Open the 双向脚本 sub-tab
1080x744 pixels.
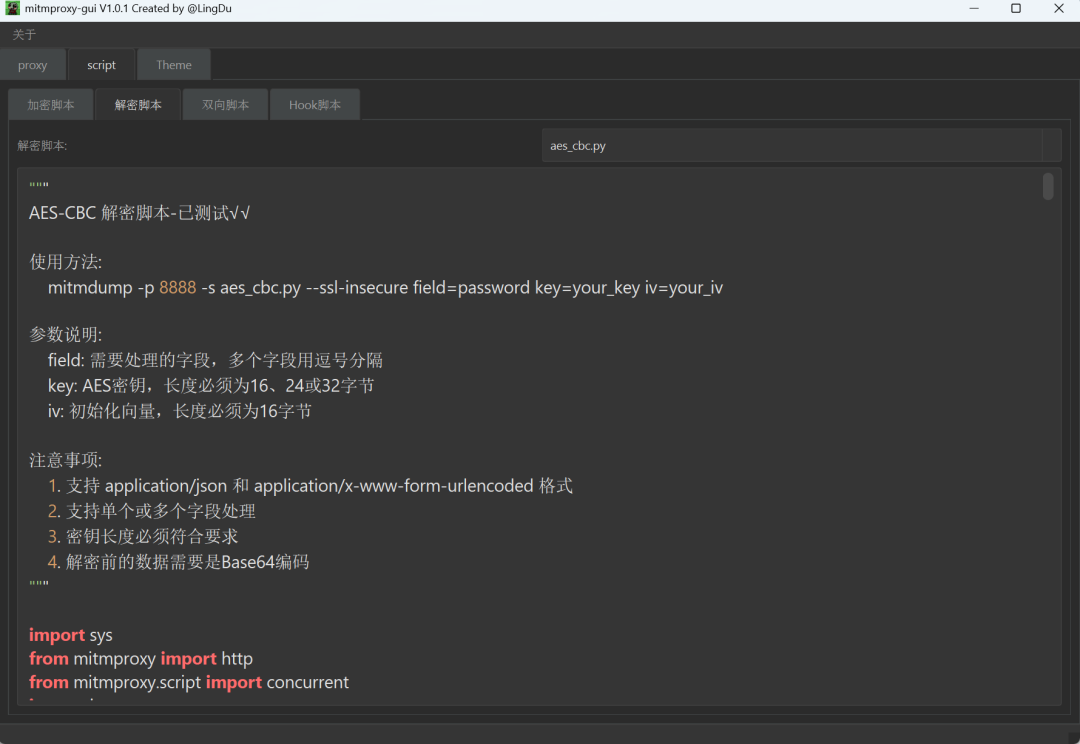(x=225, y=105)
